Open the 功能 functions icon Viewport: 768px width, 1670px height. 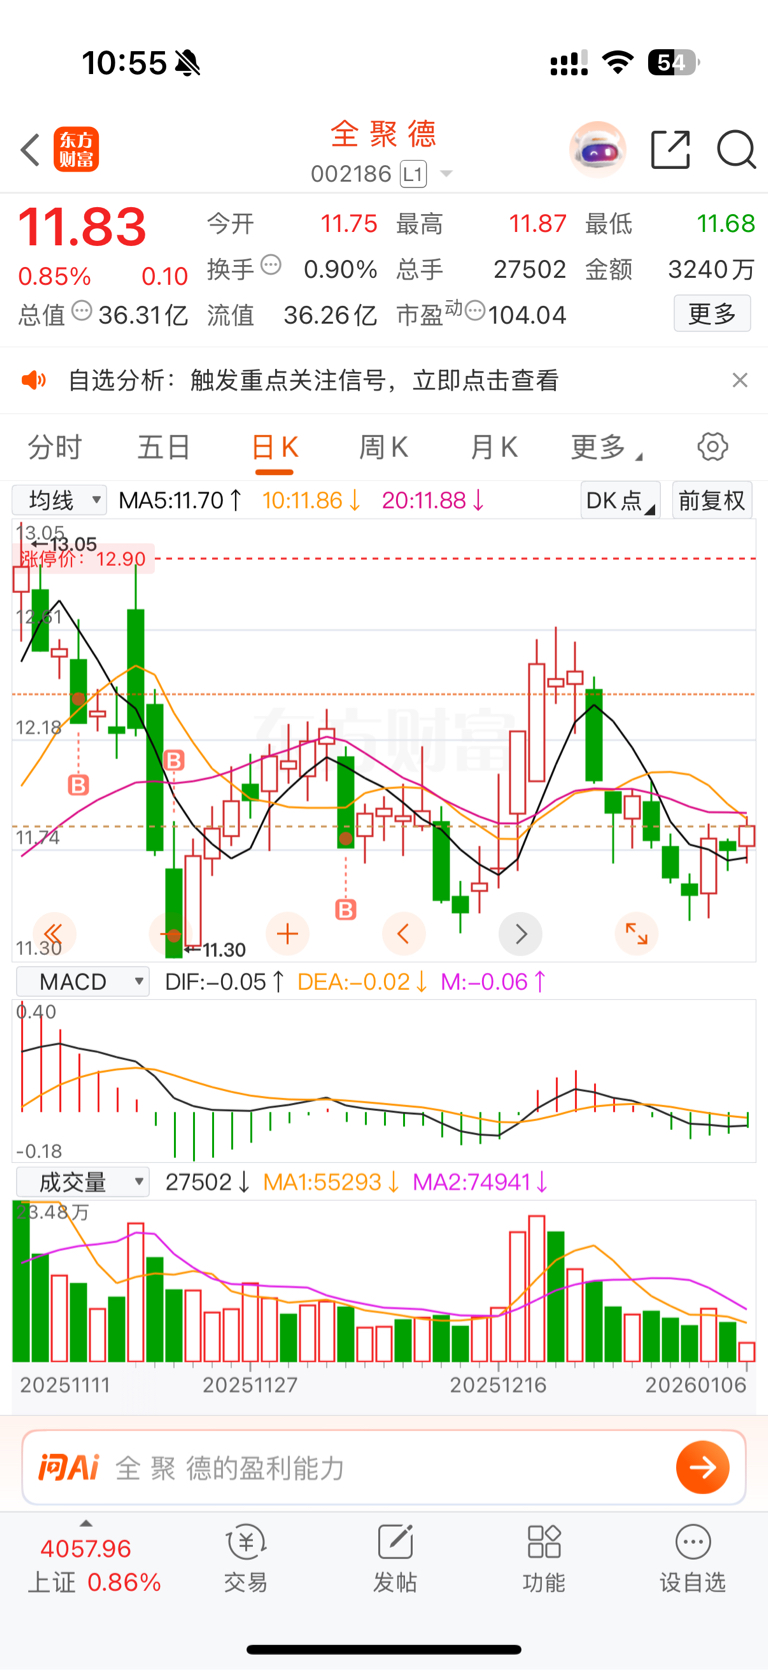pos(544,1560)
